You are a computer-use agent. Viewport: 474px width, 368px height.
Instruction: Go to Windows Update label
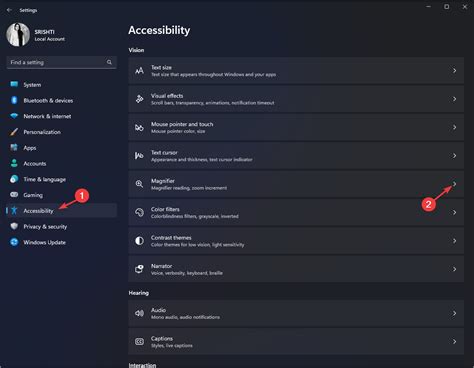point(44,242)
